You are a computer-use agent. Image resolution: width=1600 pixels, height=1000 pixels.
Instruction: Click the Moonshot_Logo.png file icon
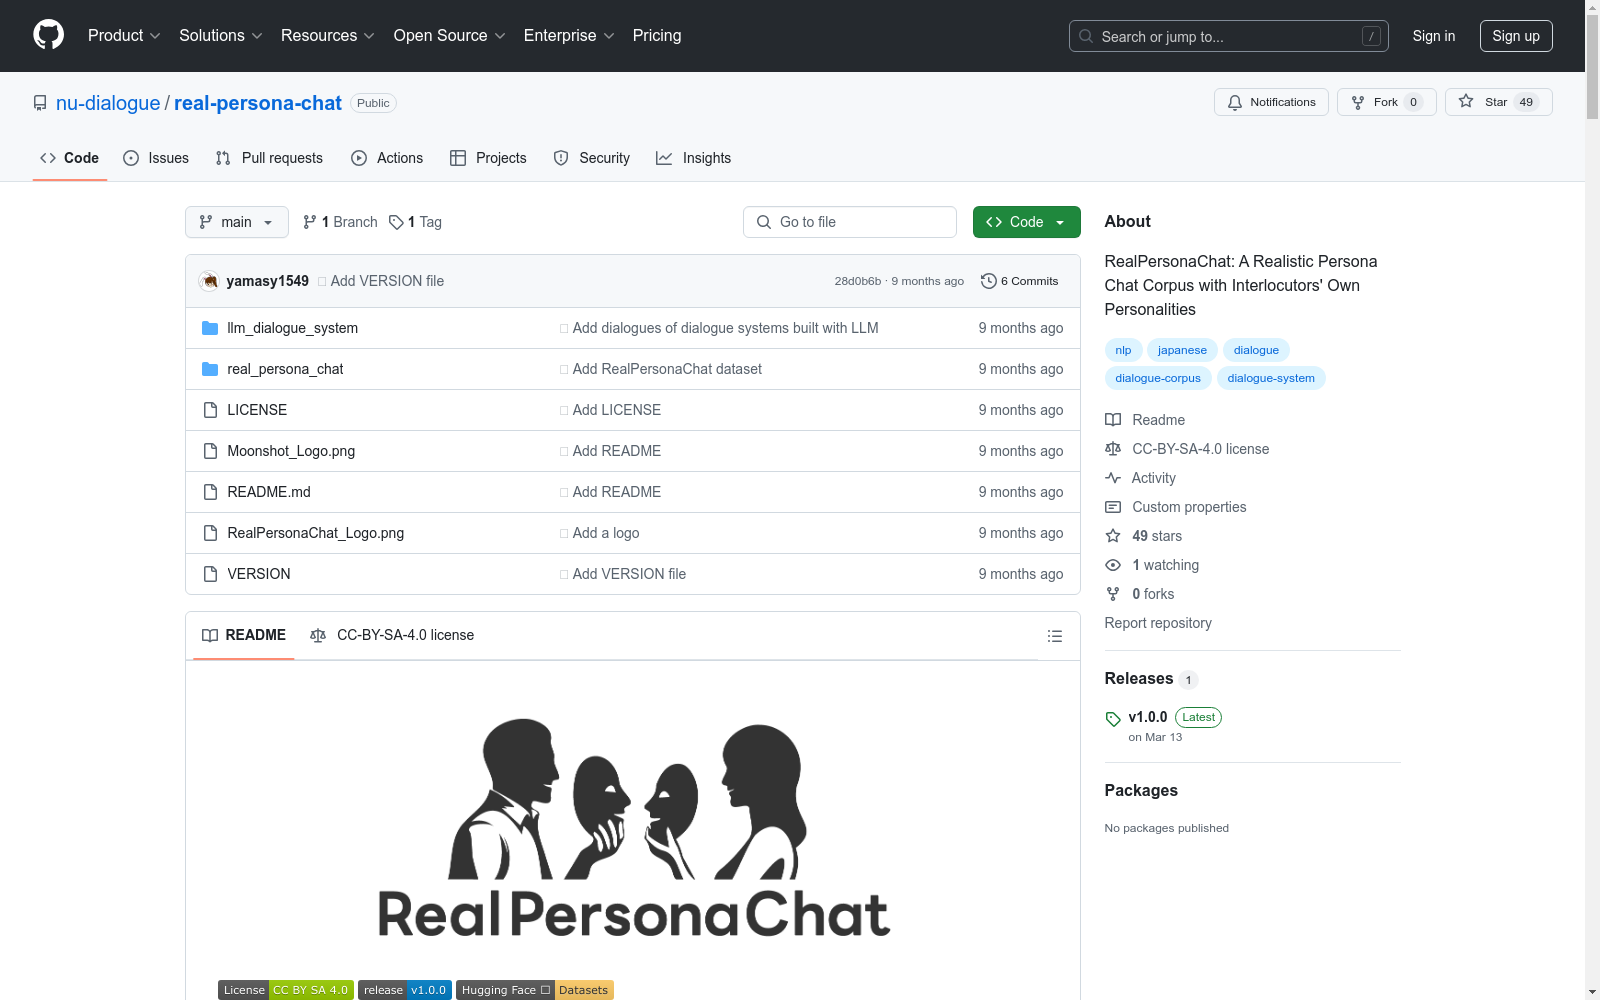click(x=210, y=451)
